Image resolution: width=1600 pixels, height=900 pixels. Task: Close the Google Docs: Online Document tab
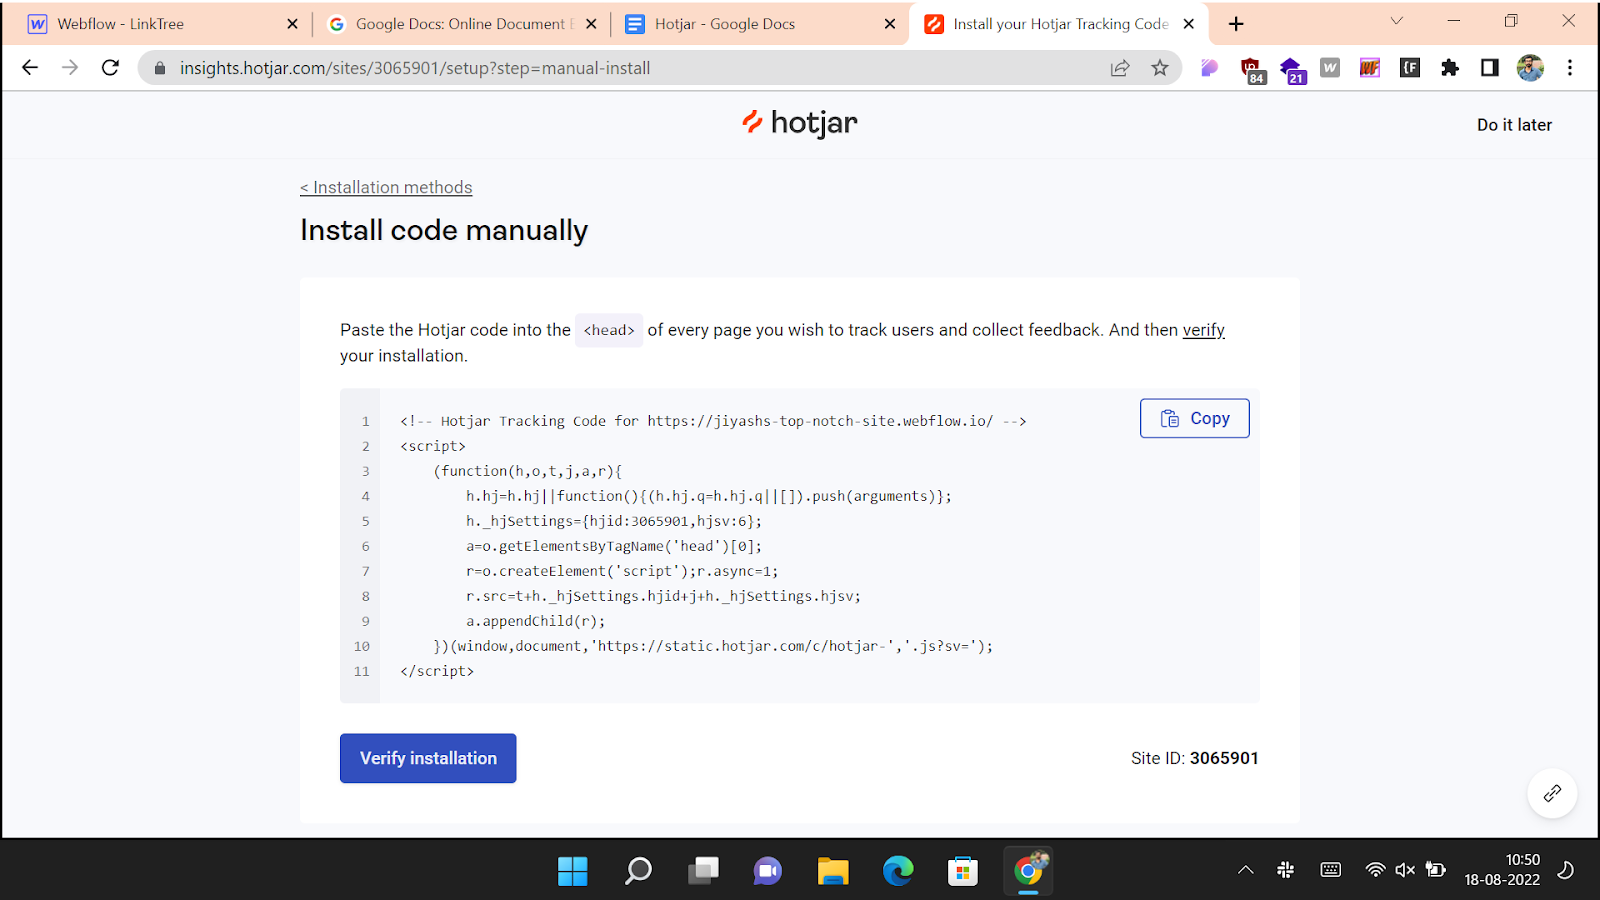click(x=591, y=24)
